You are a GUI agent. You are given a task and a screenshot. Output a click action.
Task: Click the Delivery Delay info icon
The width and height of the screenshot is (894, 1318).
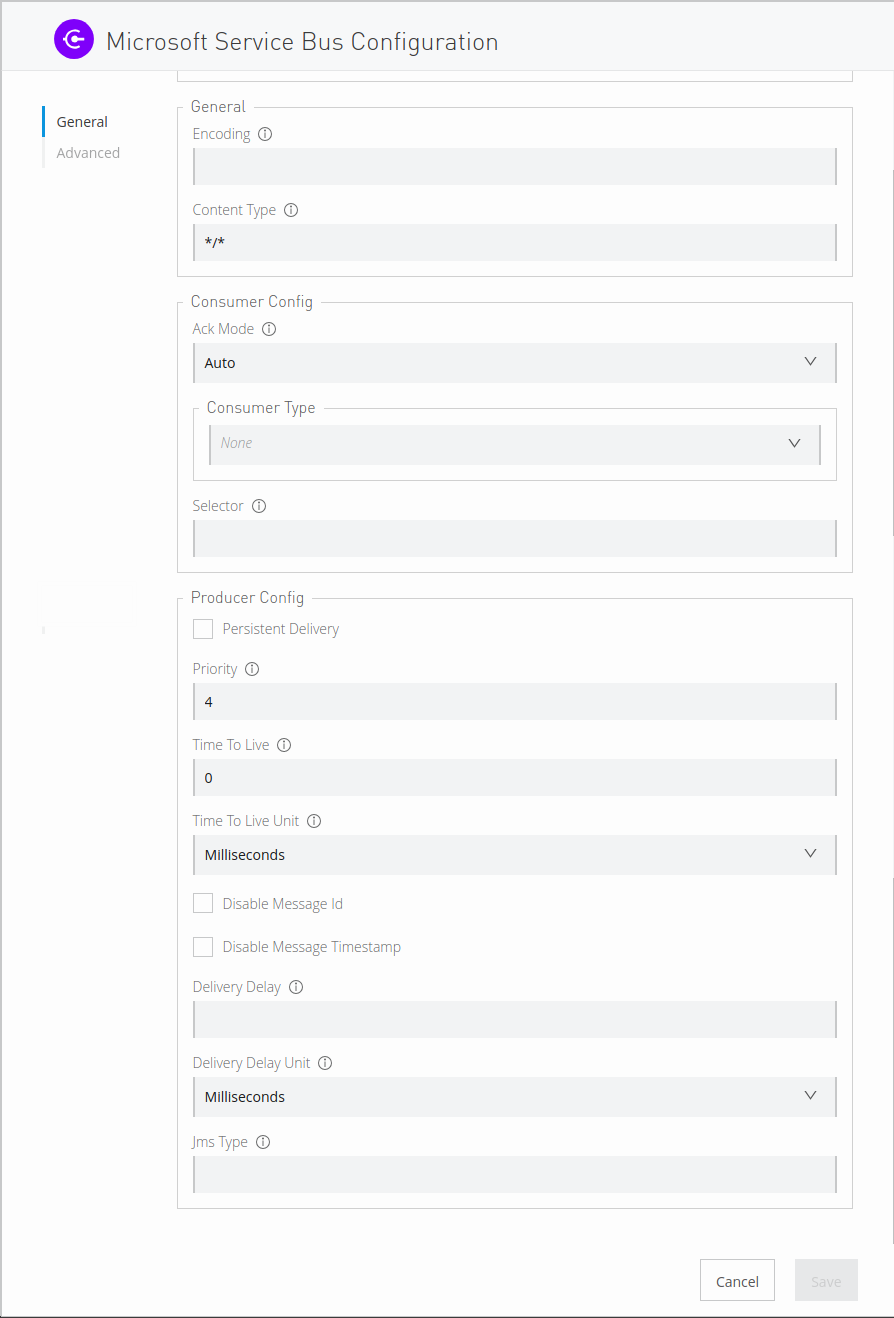pyautogui.click(x=295, y=986)
